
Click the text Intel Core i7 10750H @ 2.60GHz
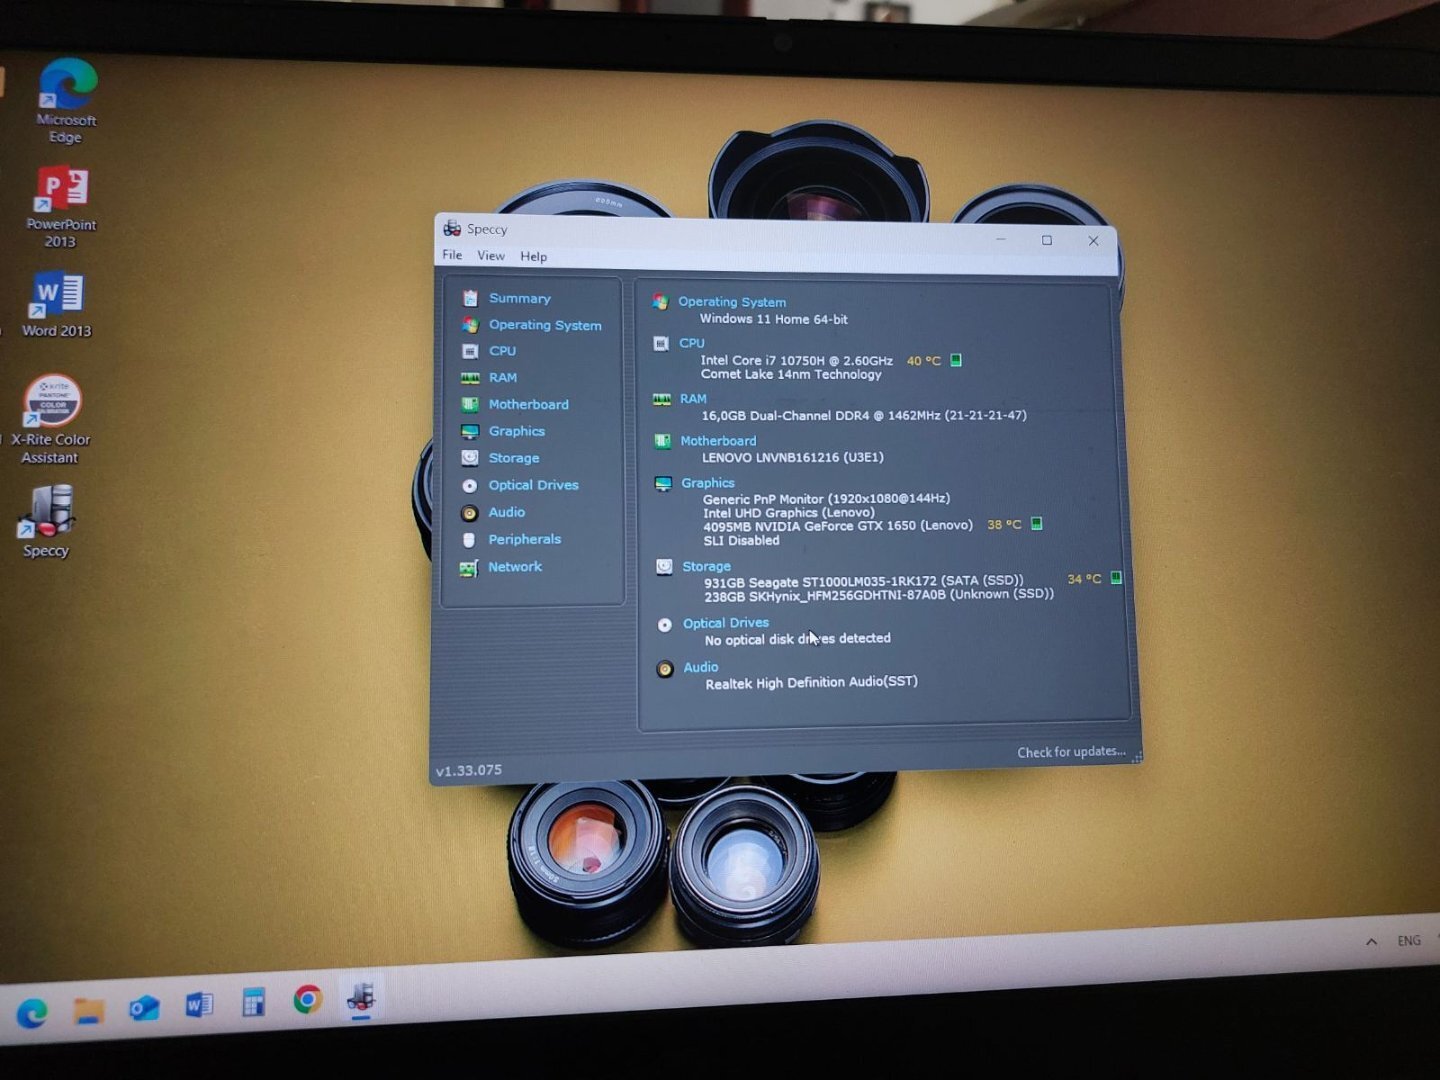click(796, 360)
